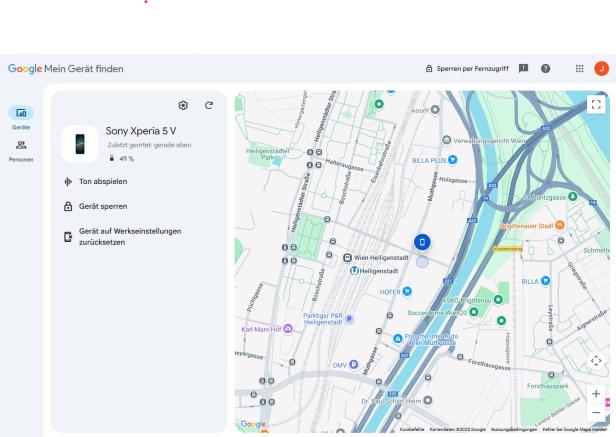Toggle fullscreen map view
616x437 pixels.
[596, 104]
